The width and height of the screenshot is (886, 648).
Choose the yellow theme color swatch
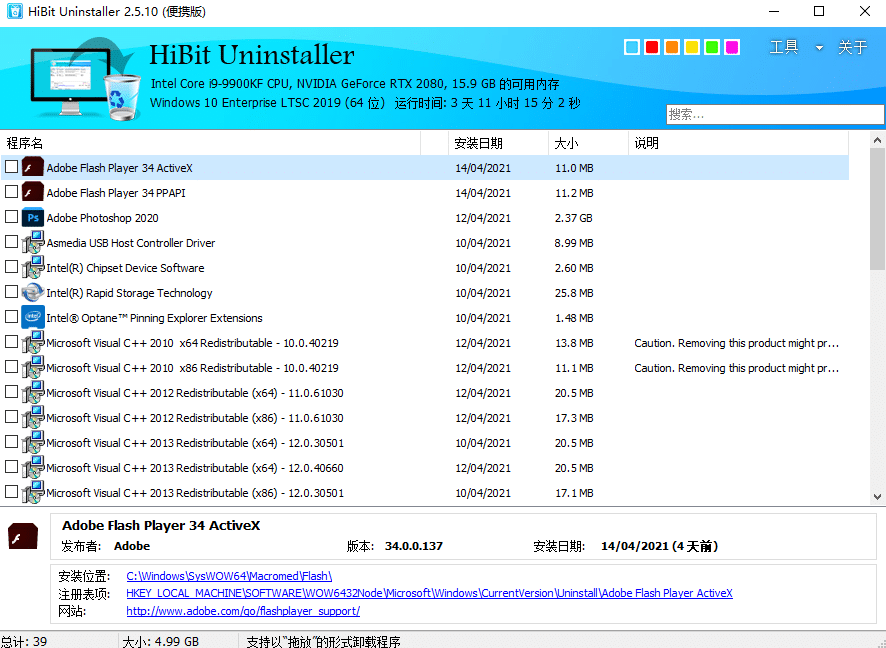(692, 47)
